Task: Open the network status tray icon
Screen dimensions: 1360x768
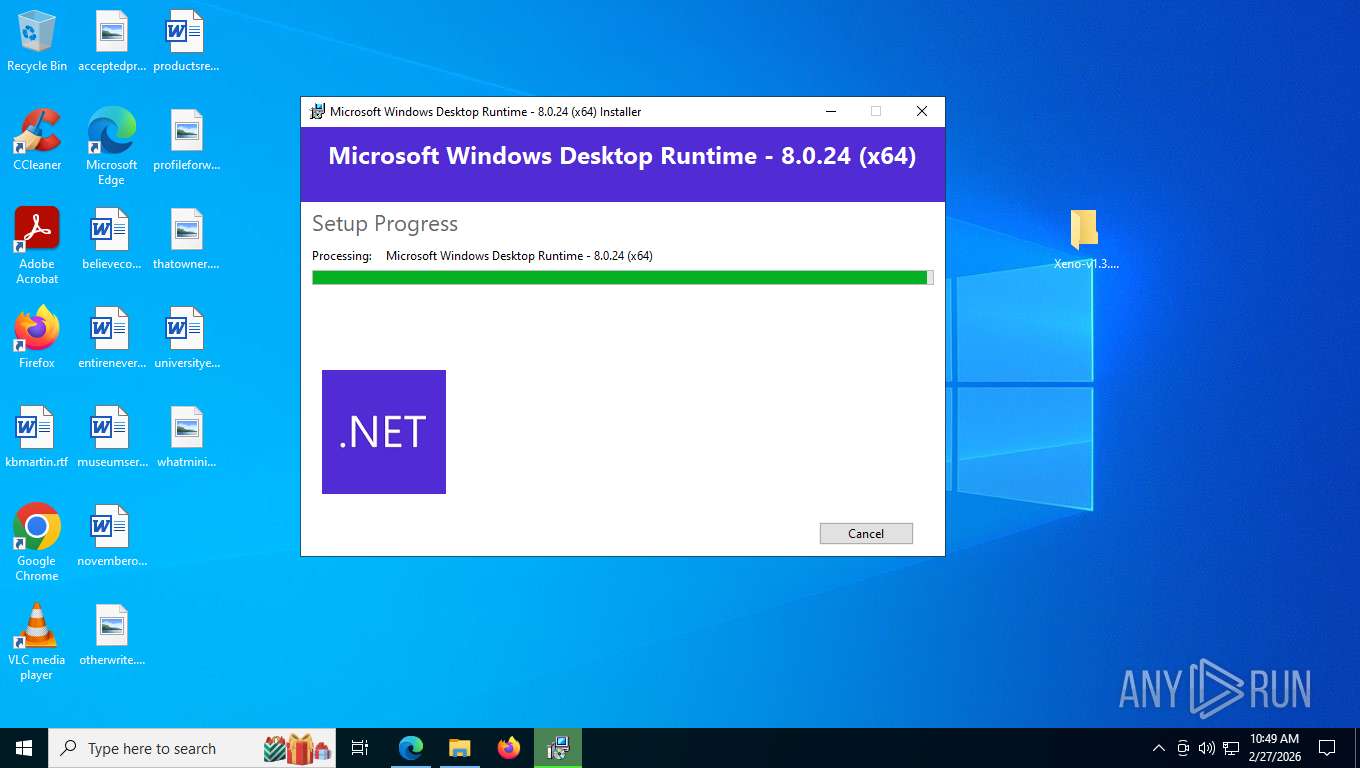Action: 1230,748
